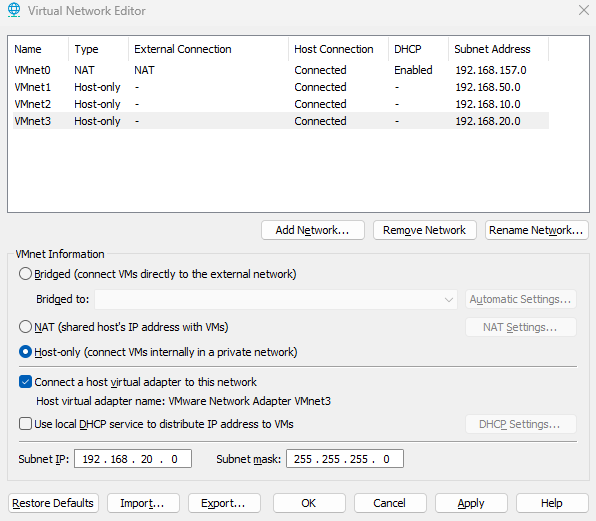Click Add Network button
This screenshot has height=521, width=596.
[313, 230]
